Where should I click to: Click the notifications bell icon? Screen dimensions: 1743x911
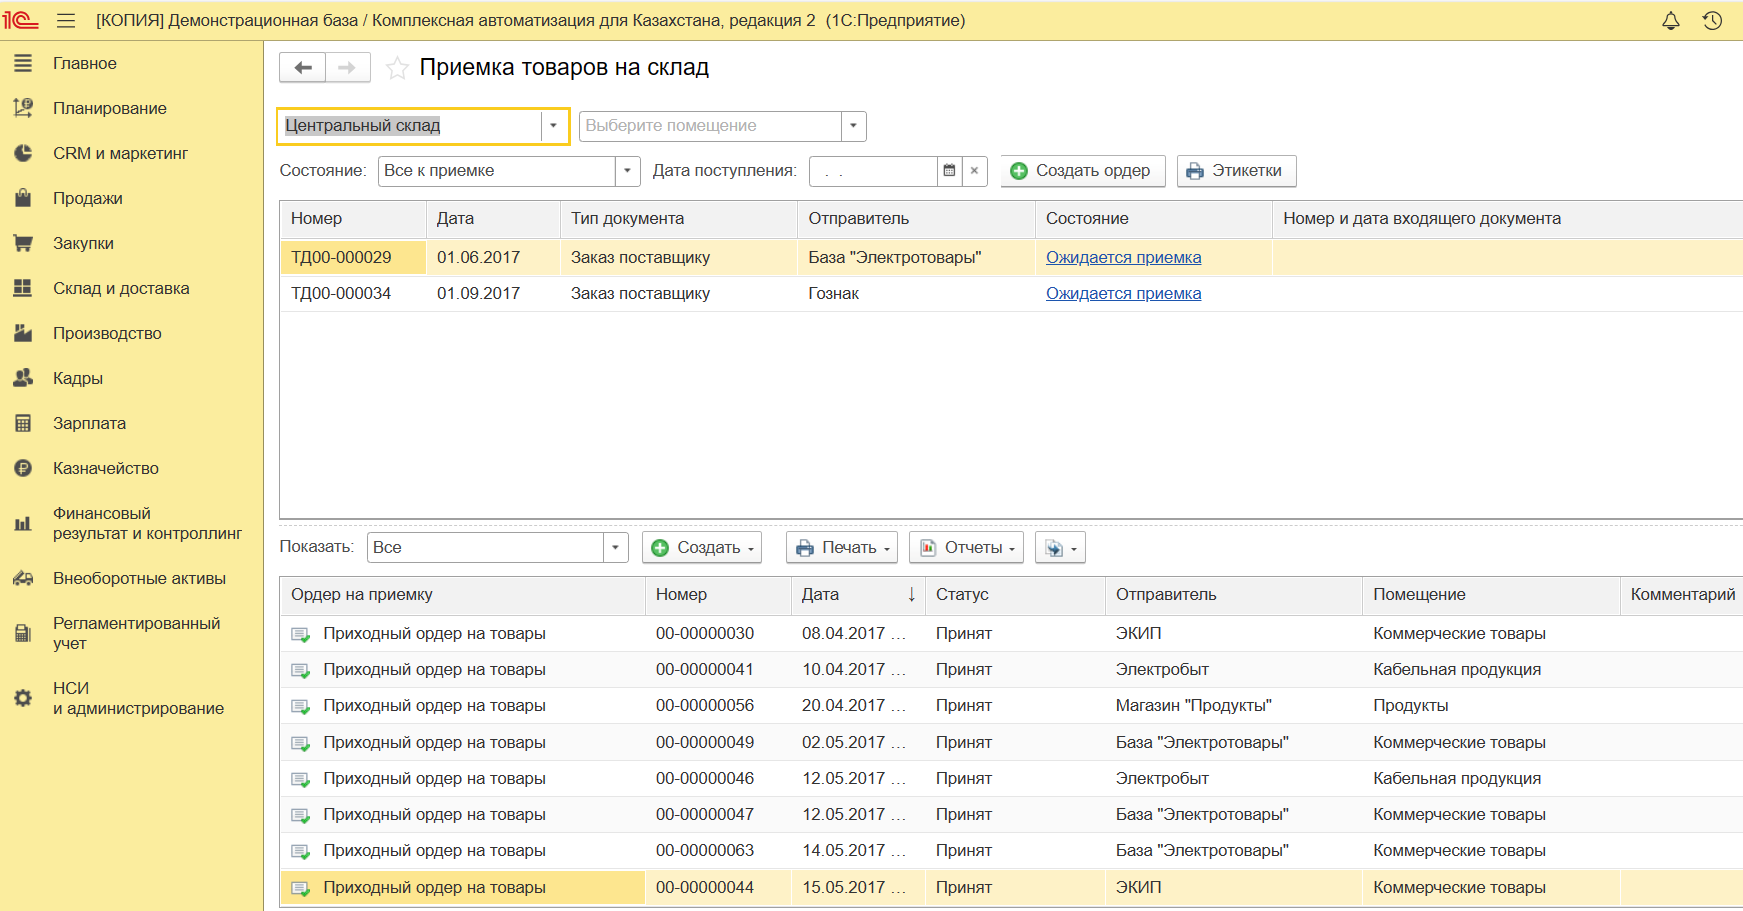[1670, 21]
